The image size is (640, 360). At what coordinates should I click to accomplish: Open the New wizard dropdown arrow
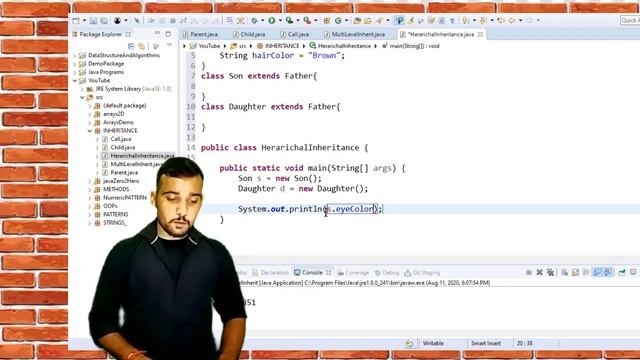84,20
